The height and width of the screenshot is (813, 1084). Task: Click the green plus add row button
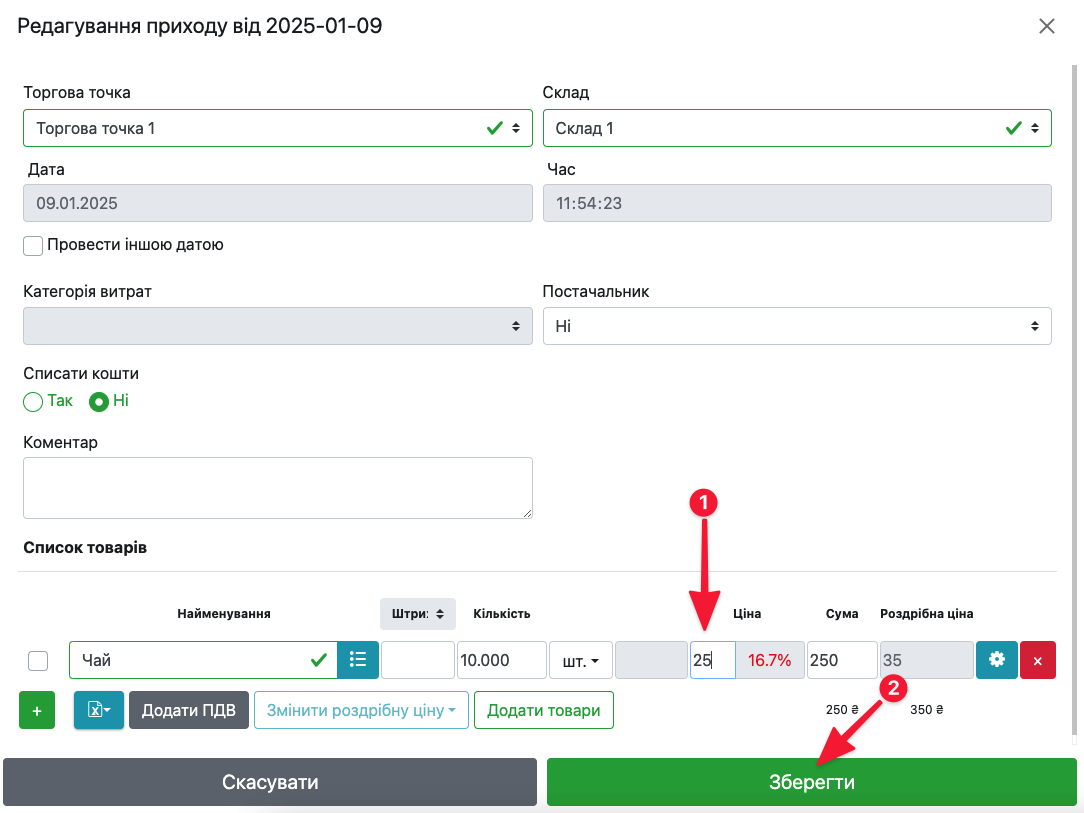37,710
